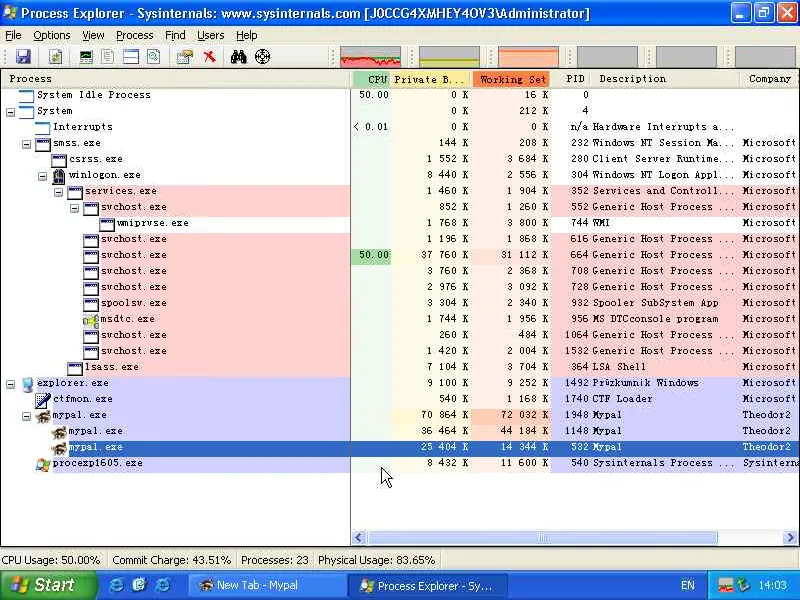
Task: Click the taskbar clock showing 14:03
Action: click(x=772, y=585)
